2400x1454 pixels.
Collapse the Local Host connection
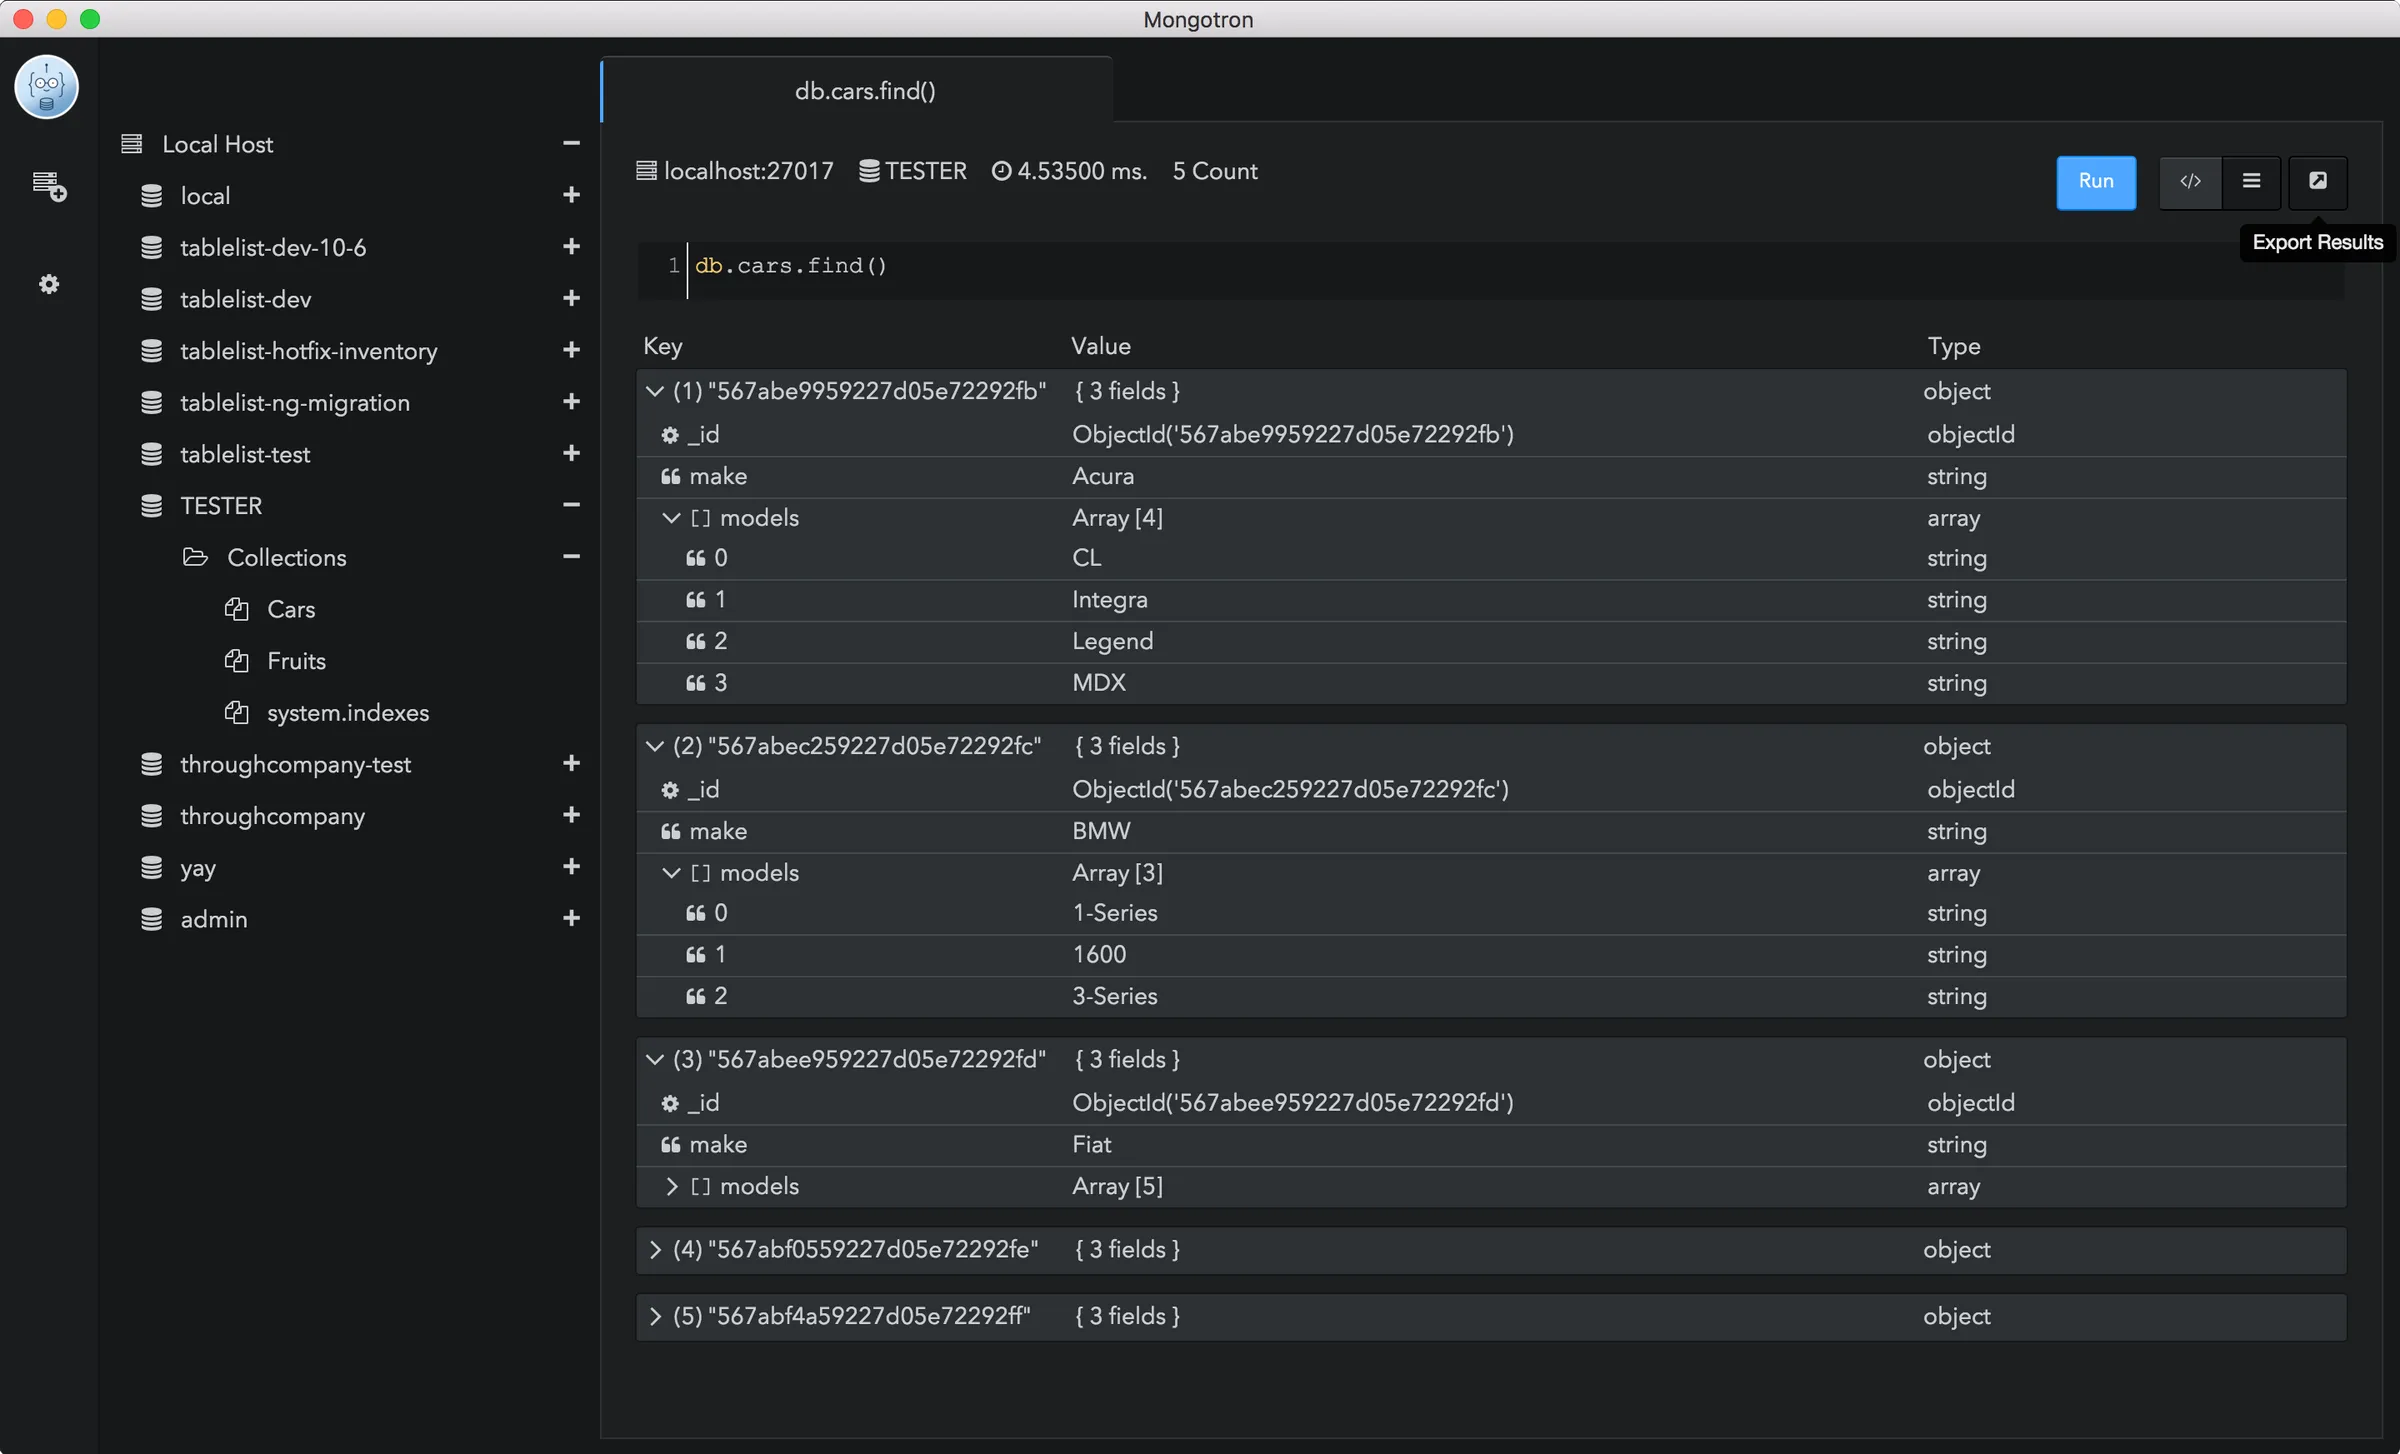tap(570, 143)
